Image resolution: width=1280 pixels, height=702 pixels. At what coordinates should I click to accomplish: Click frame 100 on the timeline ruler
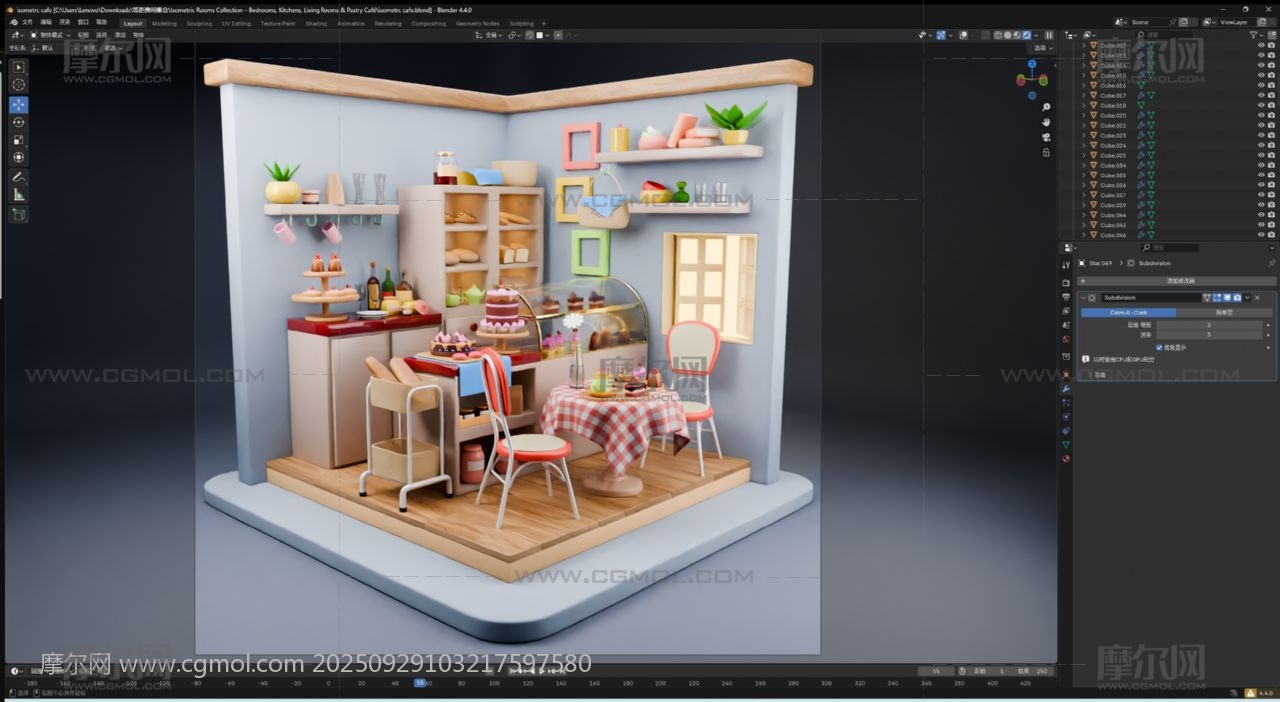[x=494, y=683]
